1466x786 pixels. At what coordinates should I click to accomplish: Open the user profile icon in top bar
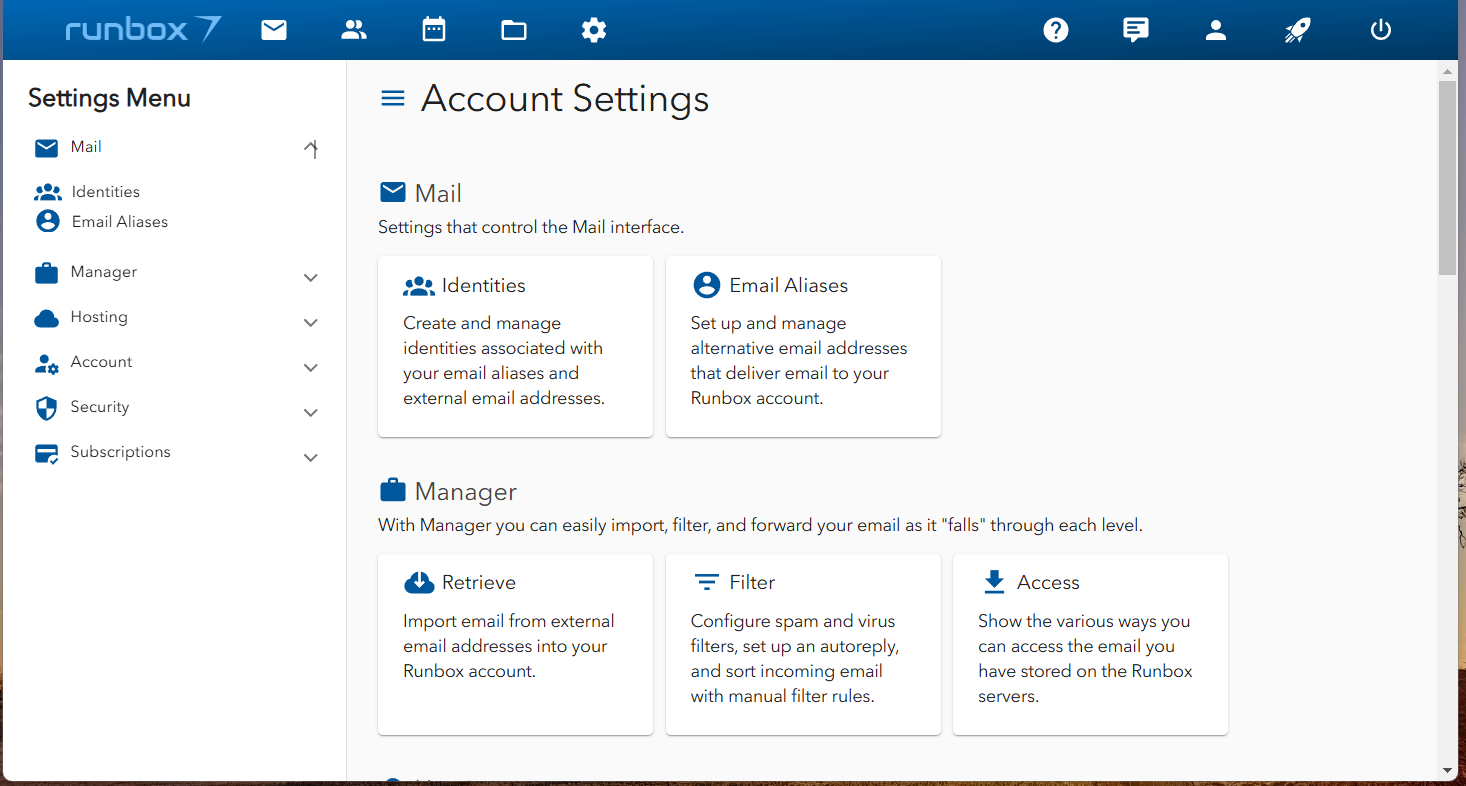(x=1216, y=30)
